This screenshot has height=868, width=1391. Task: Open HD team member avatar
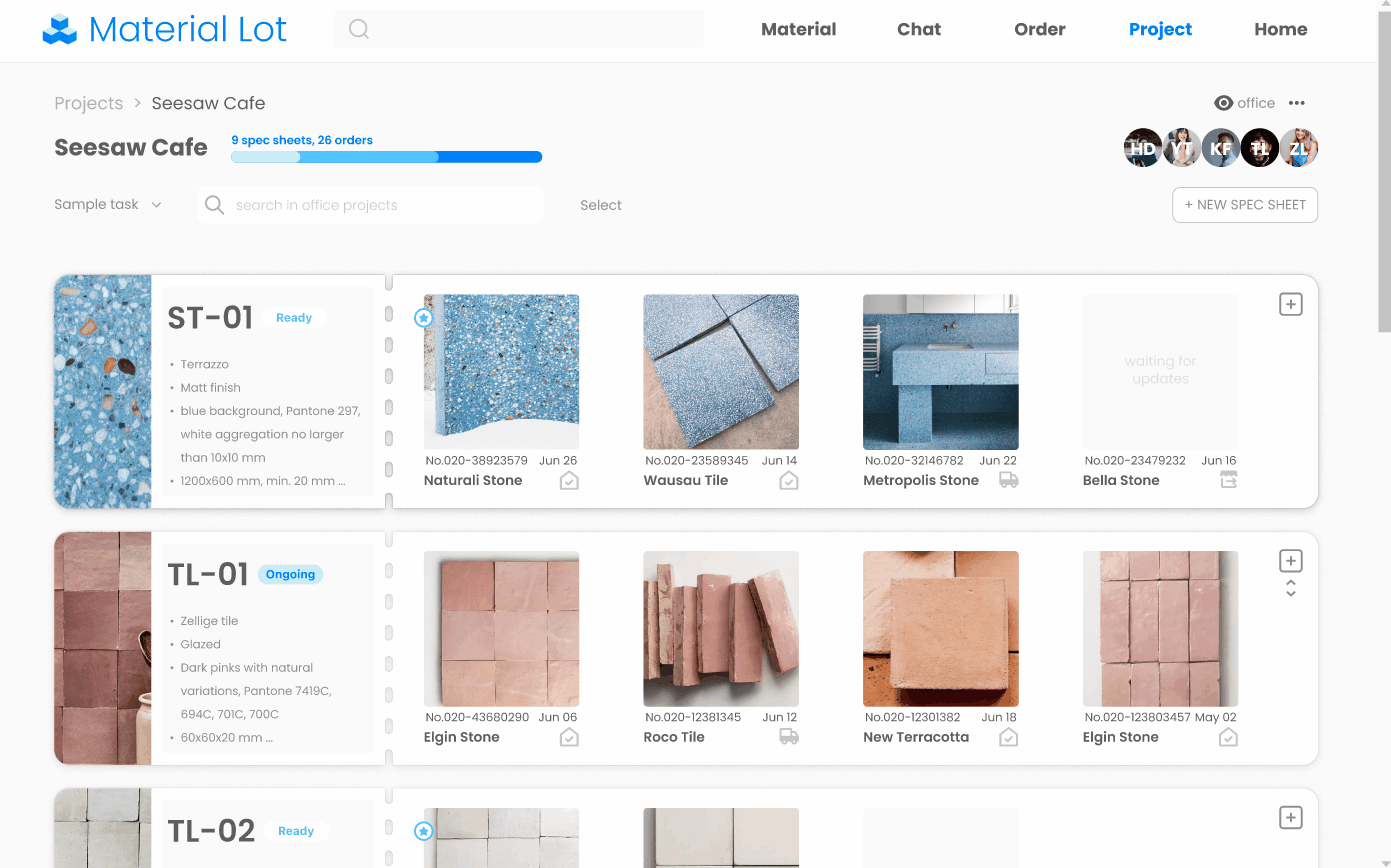point(1142,148)
